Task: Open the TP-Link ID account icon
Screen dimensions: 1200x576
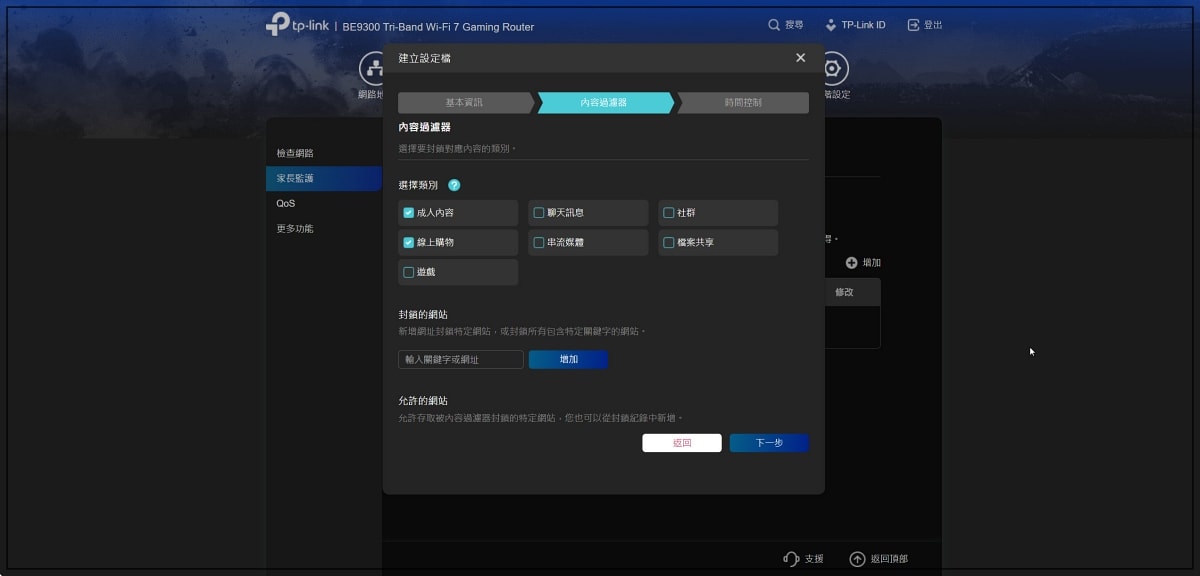Action: pyautogui.click(x=831, y=25)
